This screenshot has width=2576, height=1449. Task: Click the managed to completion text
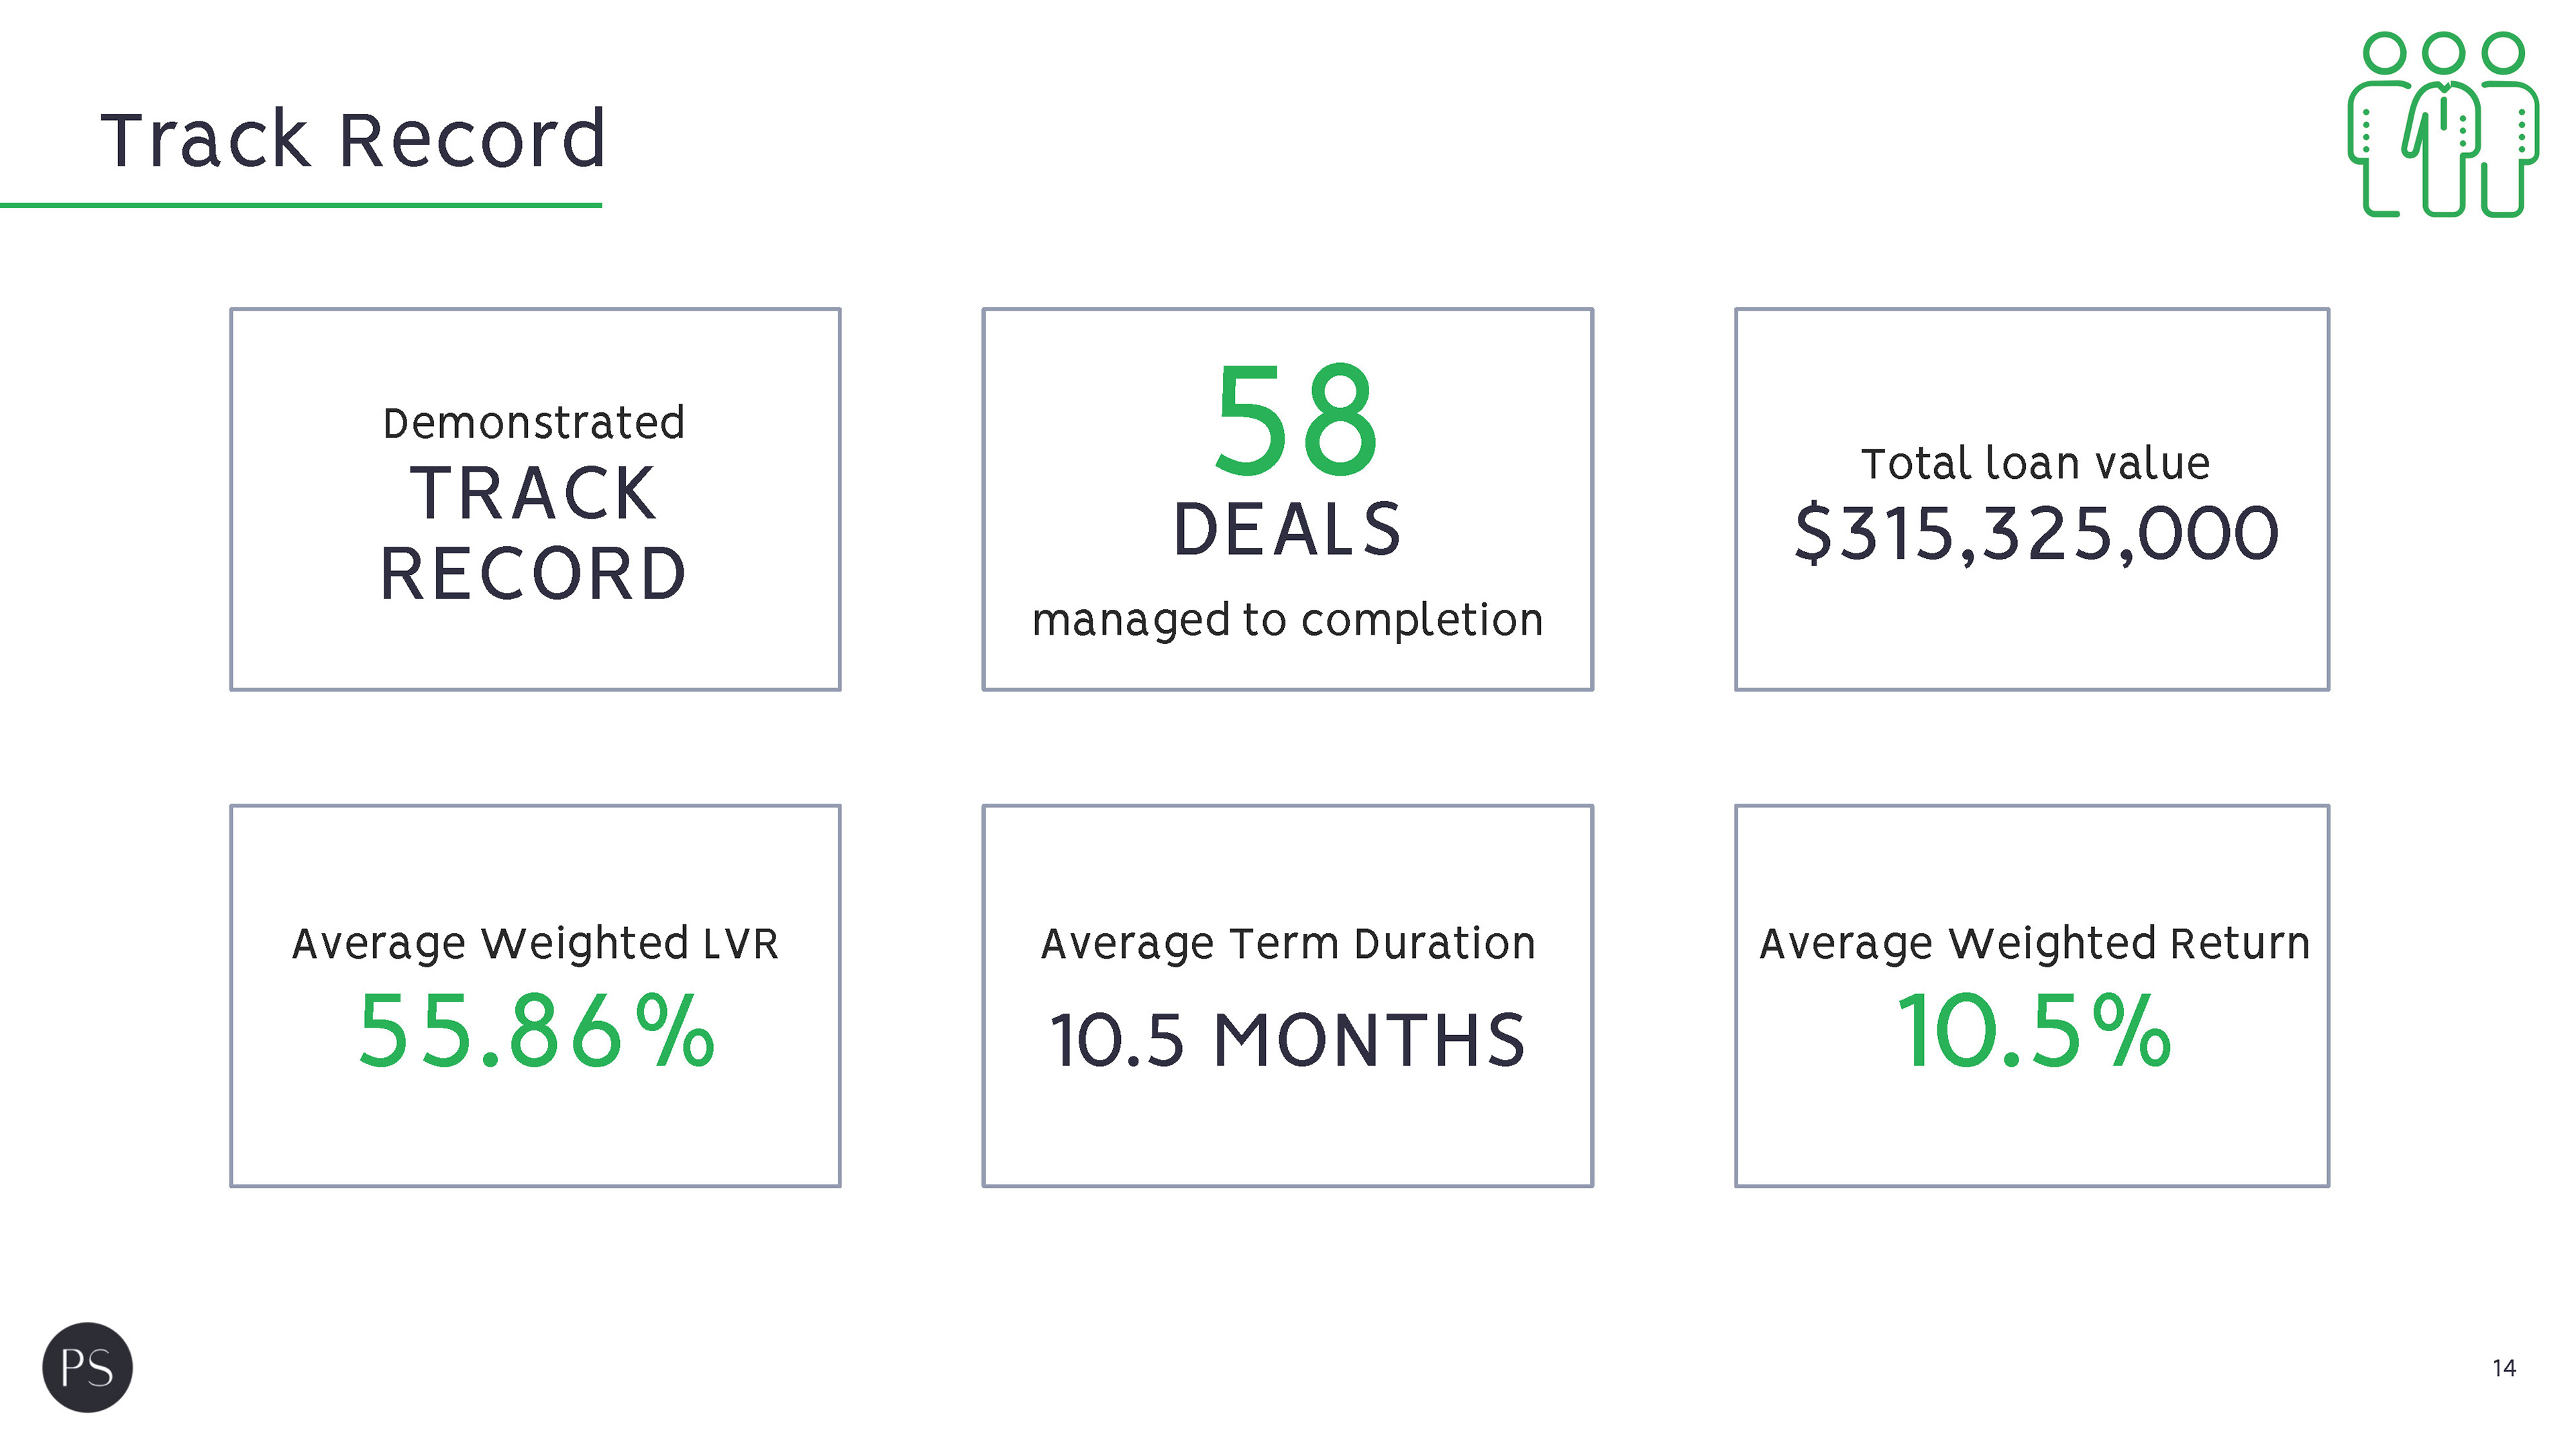[x=1287, y=620]
